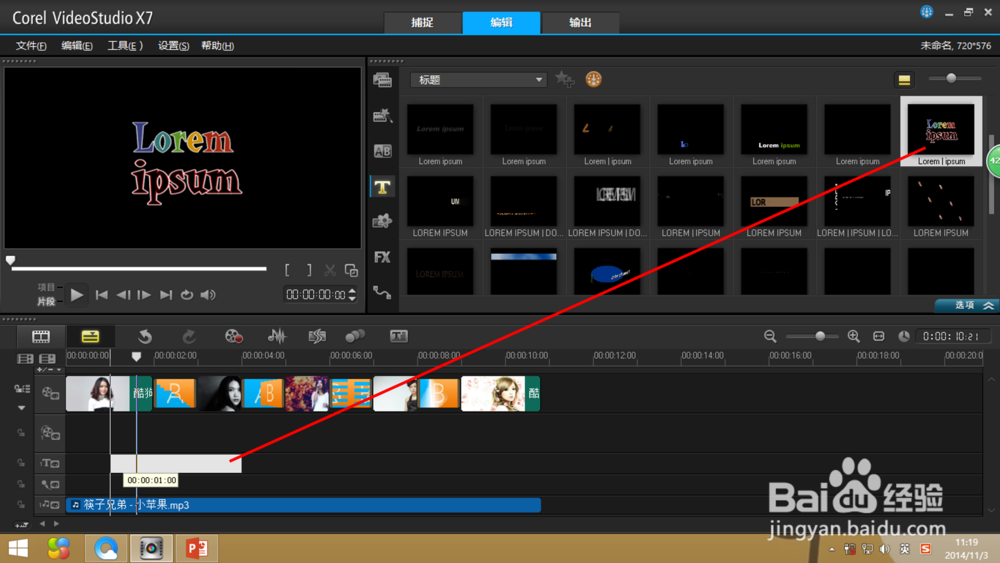
Task: Open PowerPoint from the Windows taskbar
Action: coord(197,548)
